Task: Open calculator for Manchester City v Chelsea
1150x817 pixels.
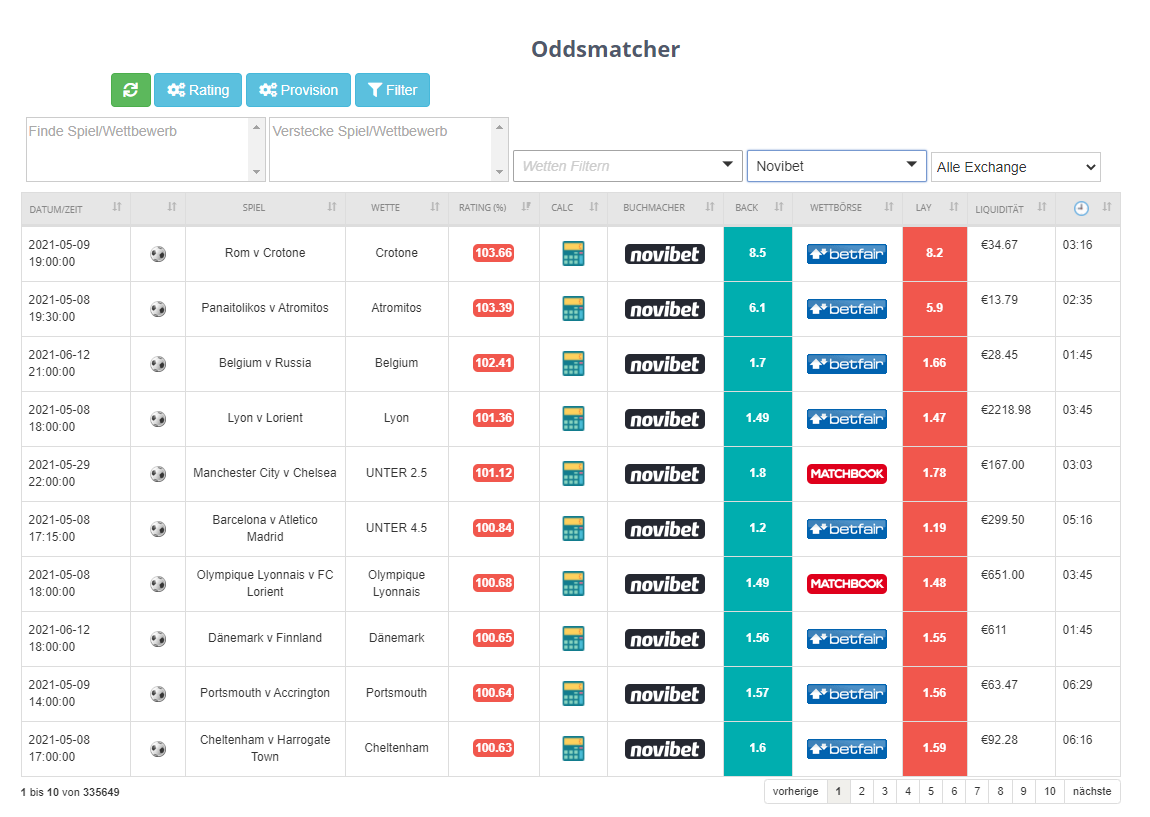Action: 573,474
